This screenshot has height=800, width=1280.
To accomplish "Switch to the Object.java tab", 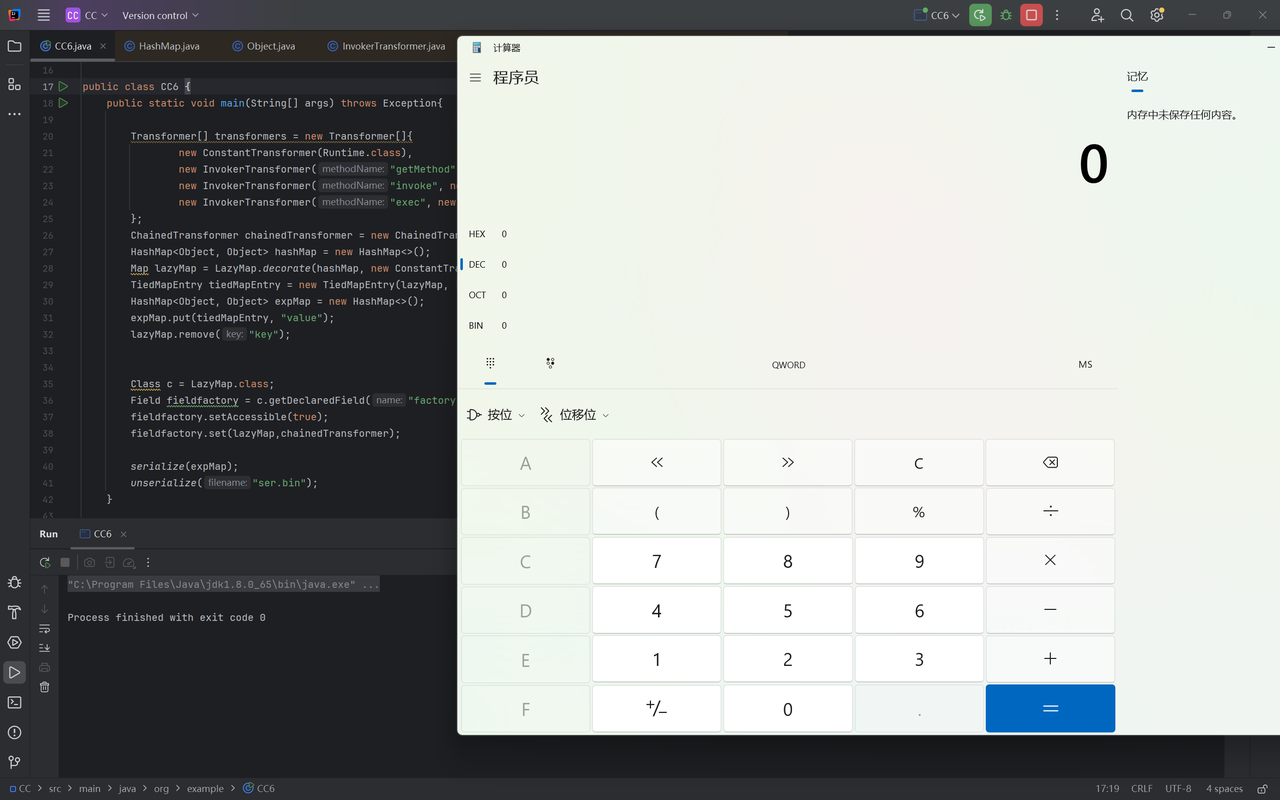I will 264,46.
